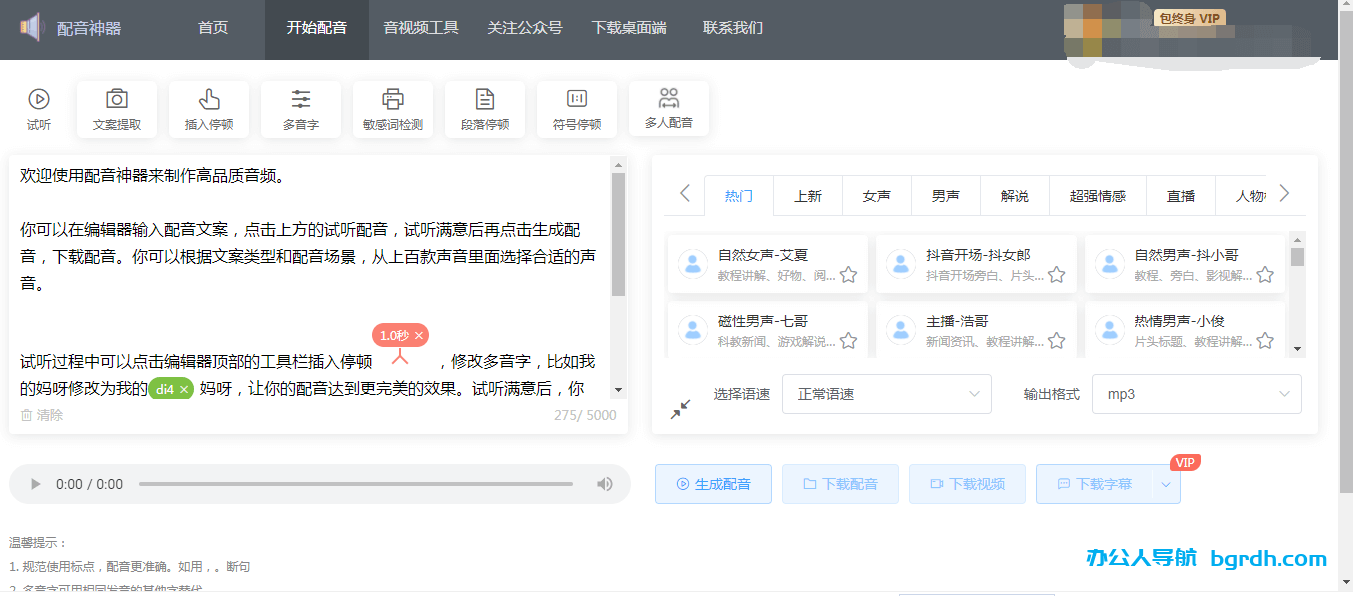Viewport: 1353px width, 596px height.
Task: Open the 多人配音 tool
Action: pyautogui.click(x=669, y=98)
